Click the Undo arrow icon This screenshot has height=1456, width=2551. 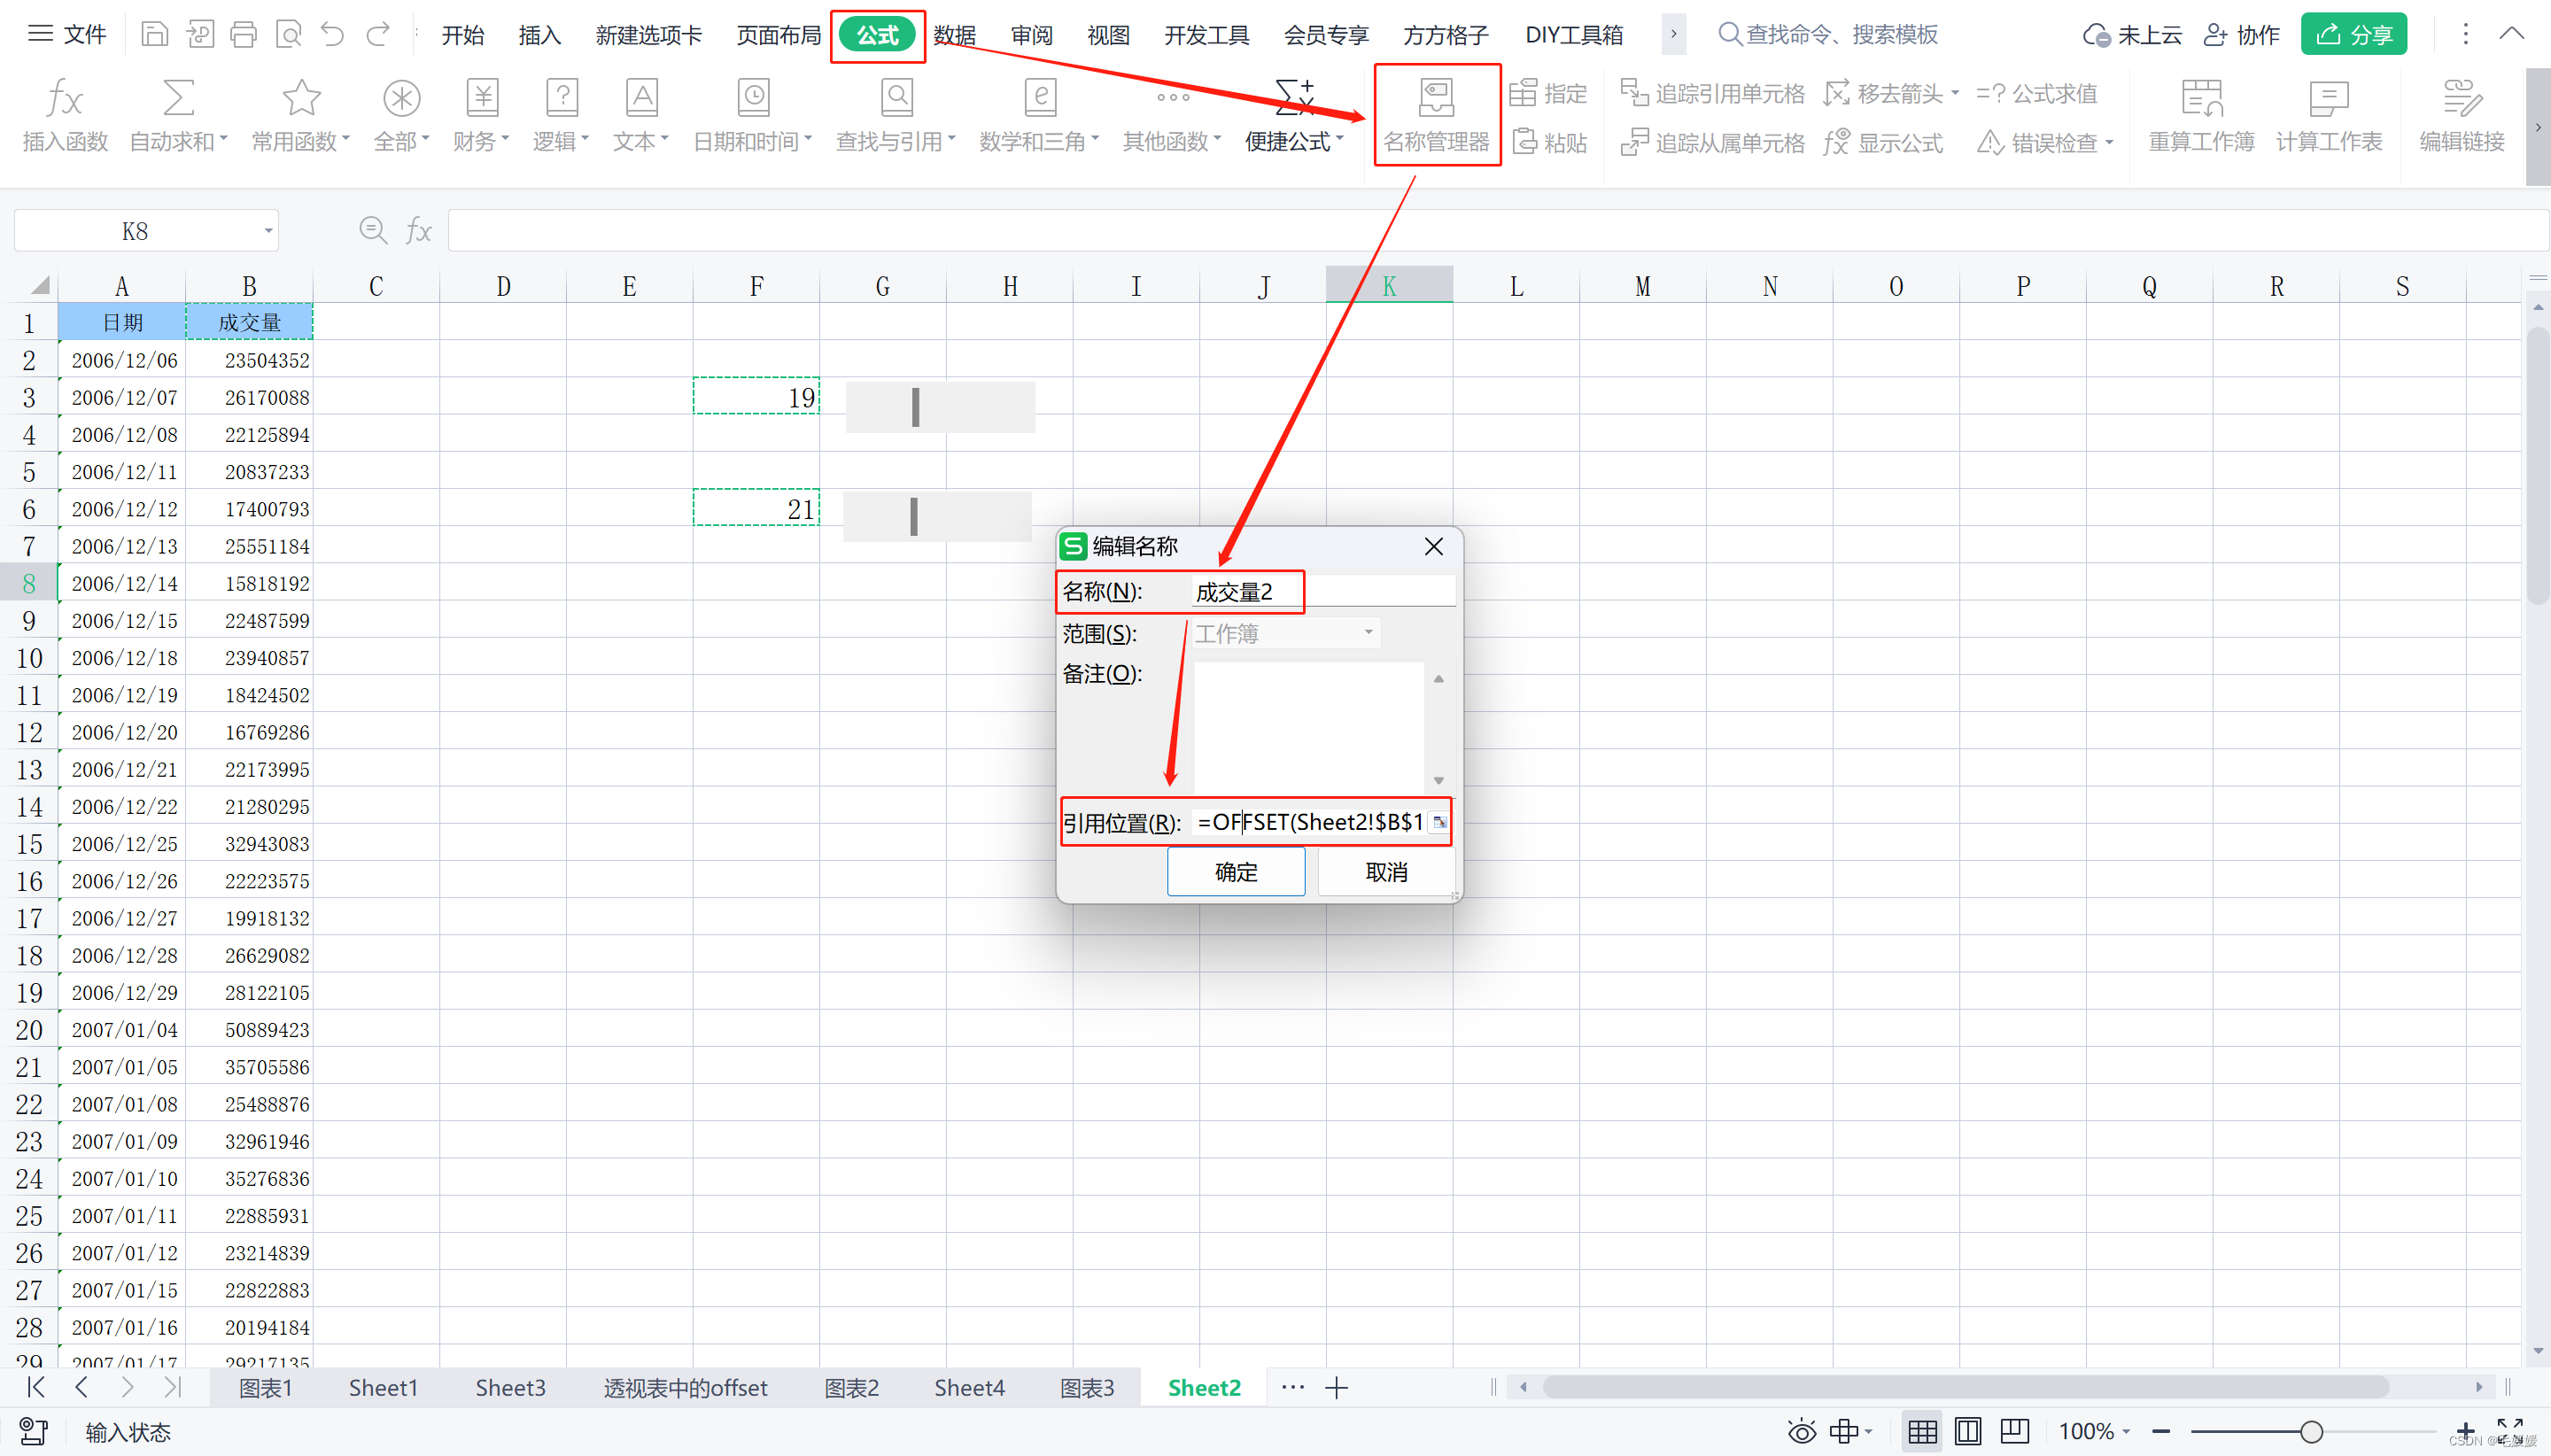click(332, 35)
